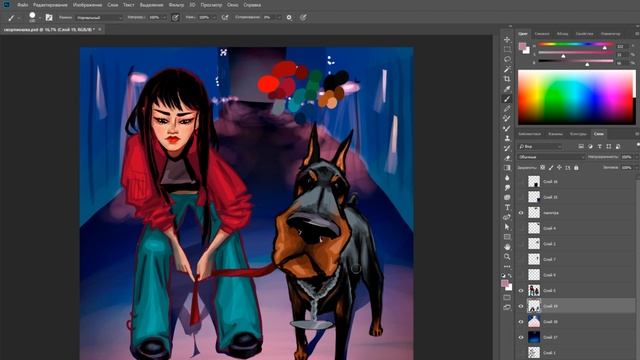640x360 pixels.
Task: Lock all layer attributes padlock icon
Action: [576, 168]
